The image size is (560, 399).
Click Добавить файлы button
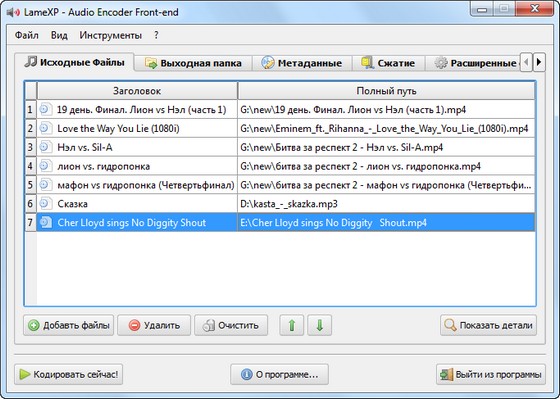[x=69, y=325]
